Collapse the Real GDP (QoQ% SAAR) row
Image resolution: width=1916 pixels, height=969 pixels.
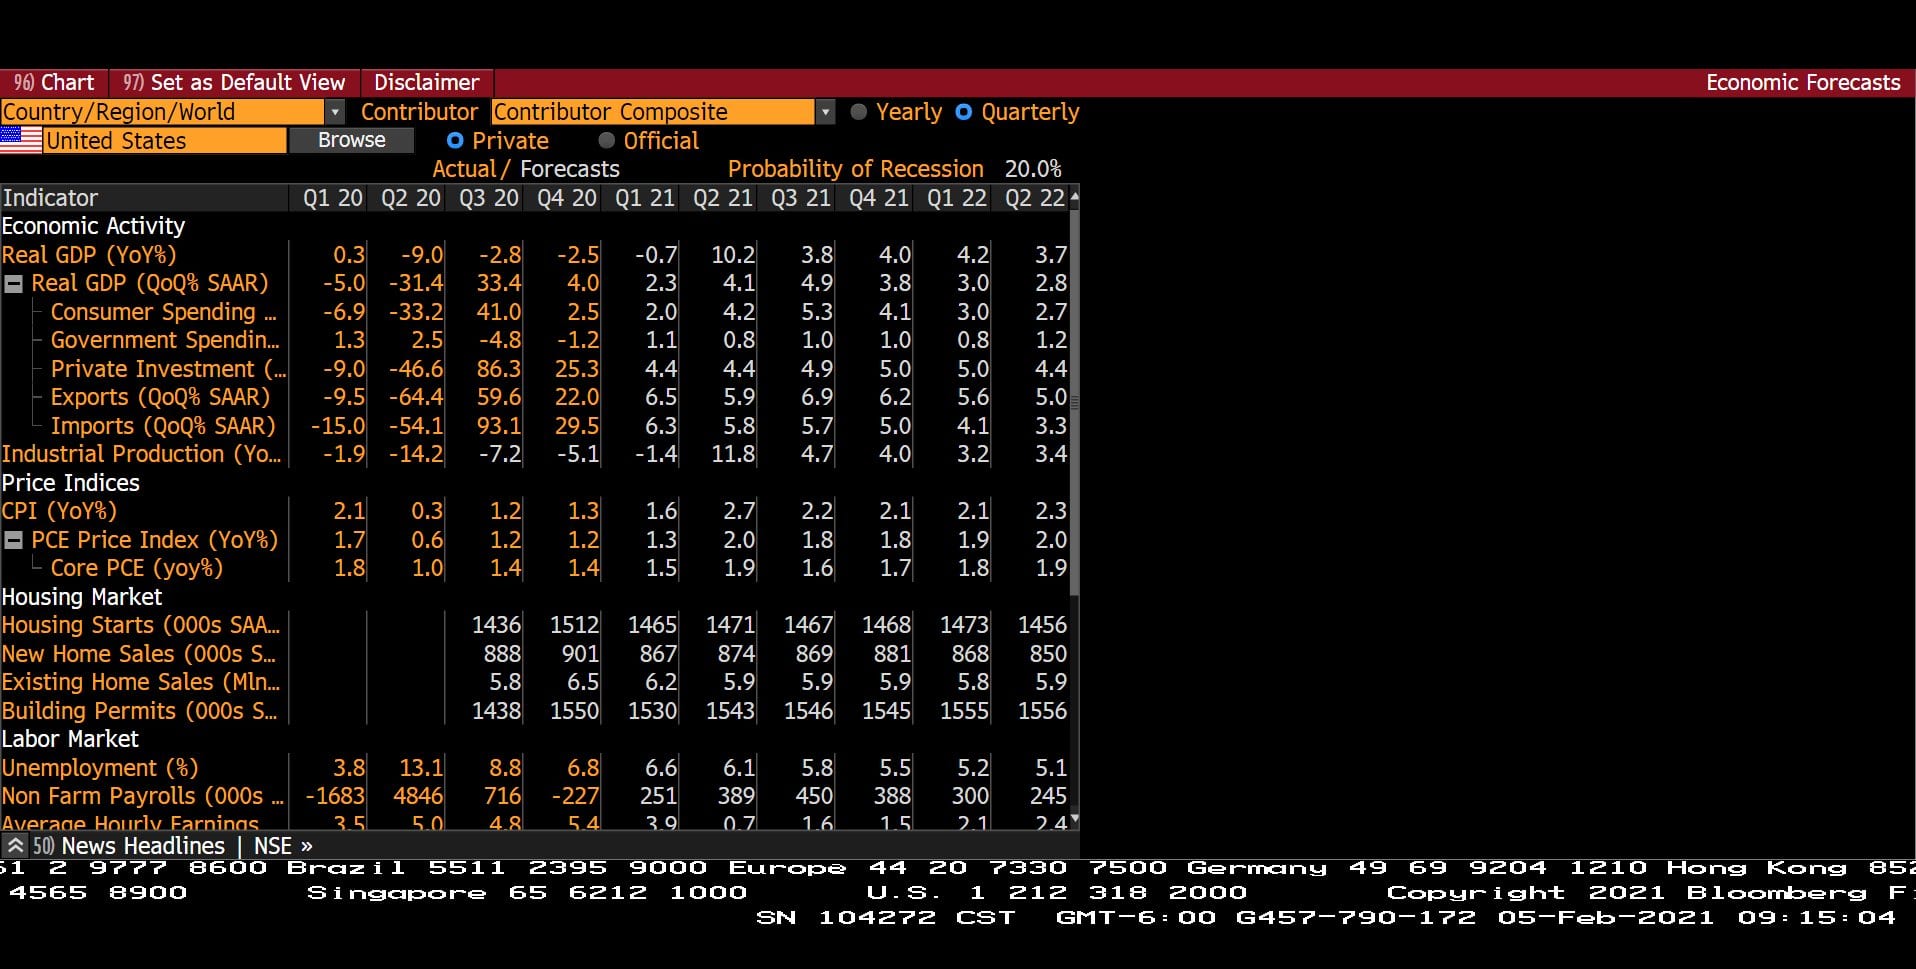pos(14,284)
